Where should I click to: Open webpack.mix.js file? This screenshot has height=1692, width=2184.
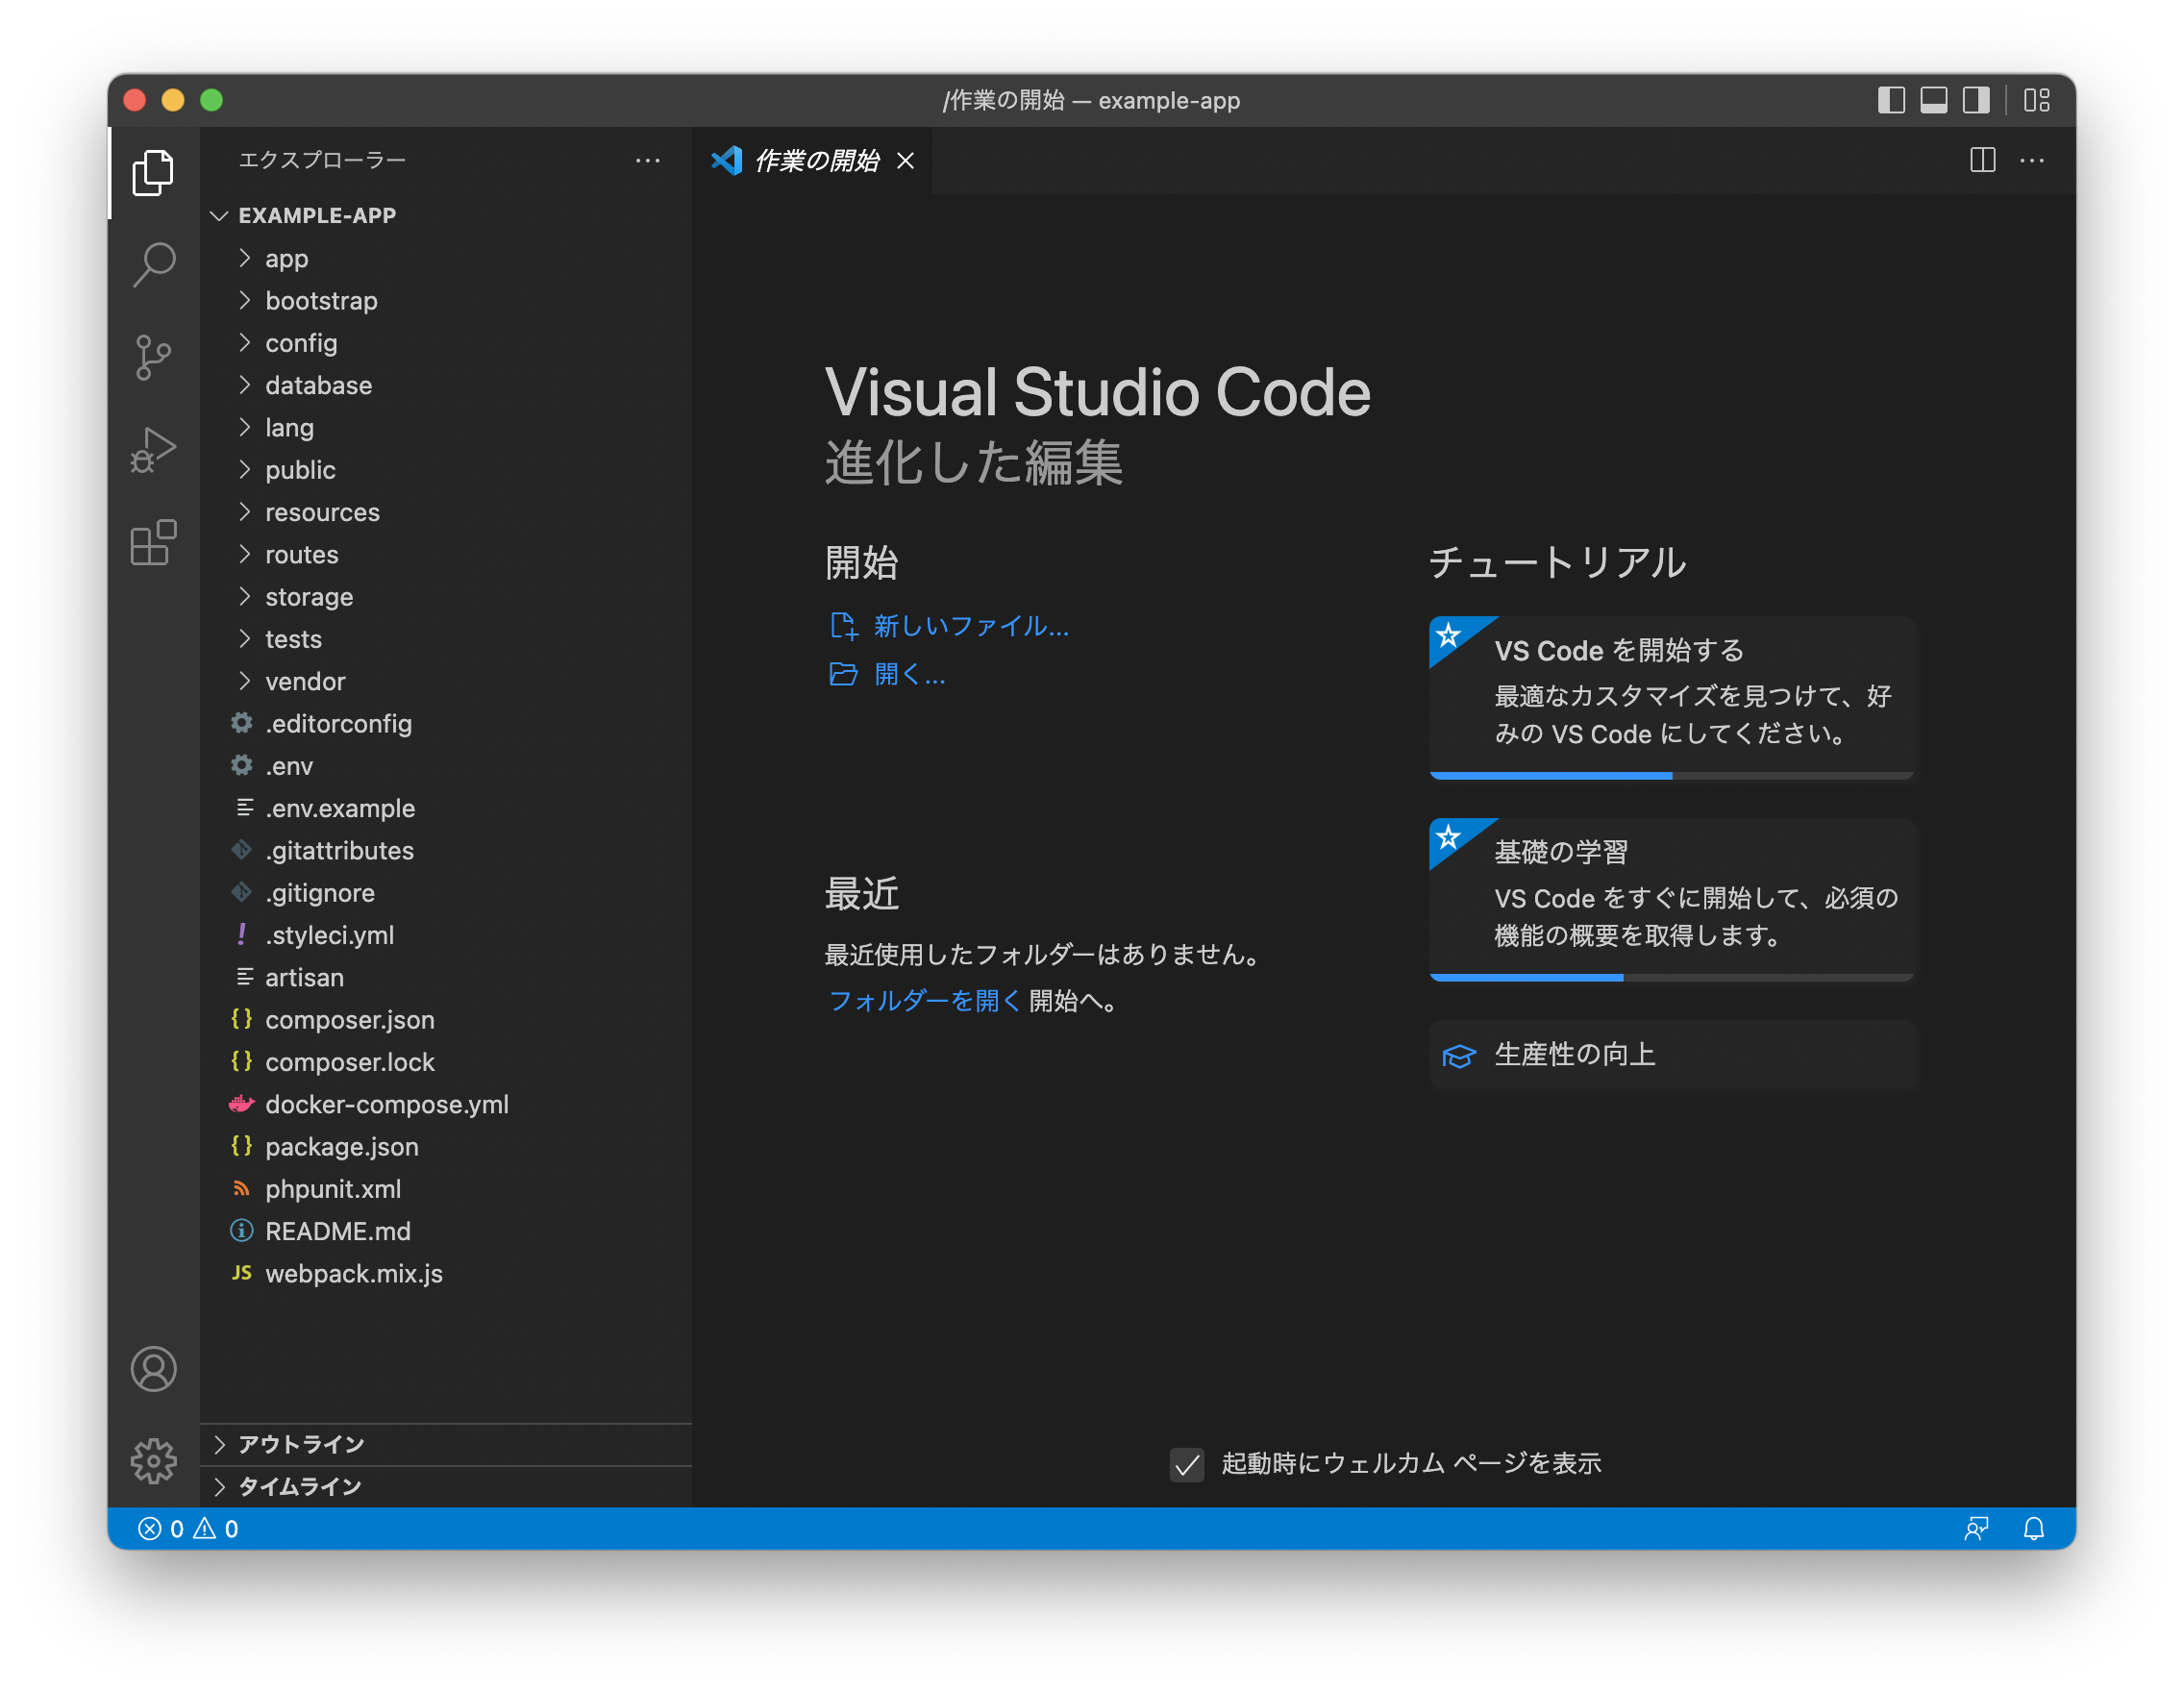pos(446,1273)
